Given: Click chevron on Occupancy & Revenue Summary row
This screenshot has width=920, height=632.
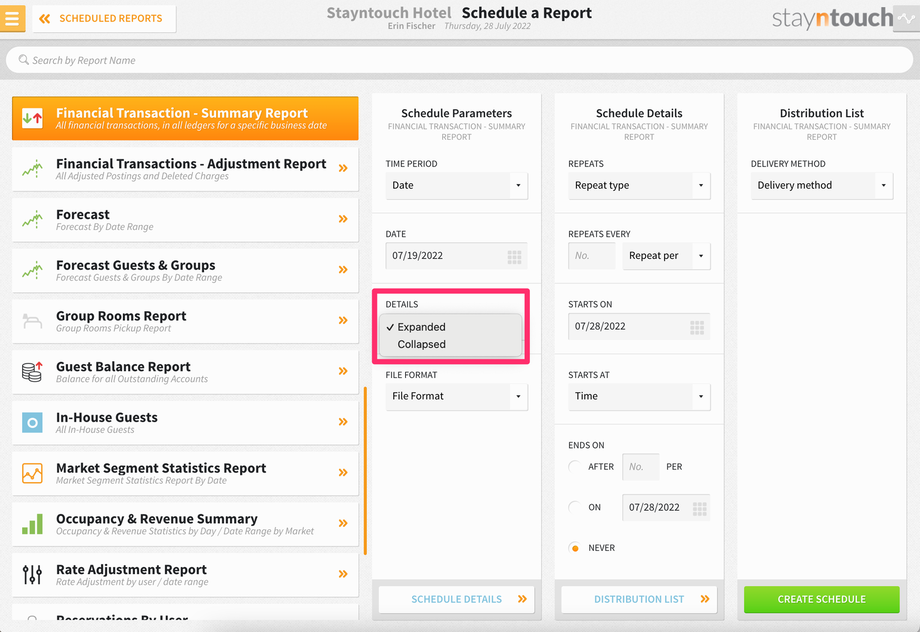Looking at the screenshot, I should point(343,523).
